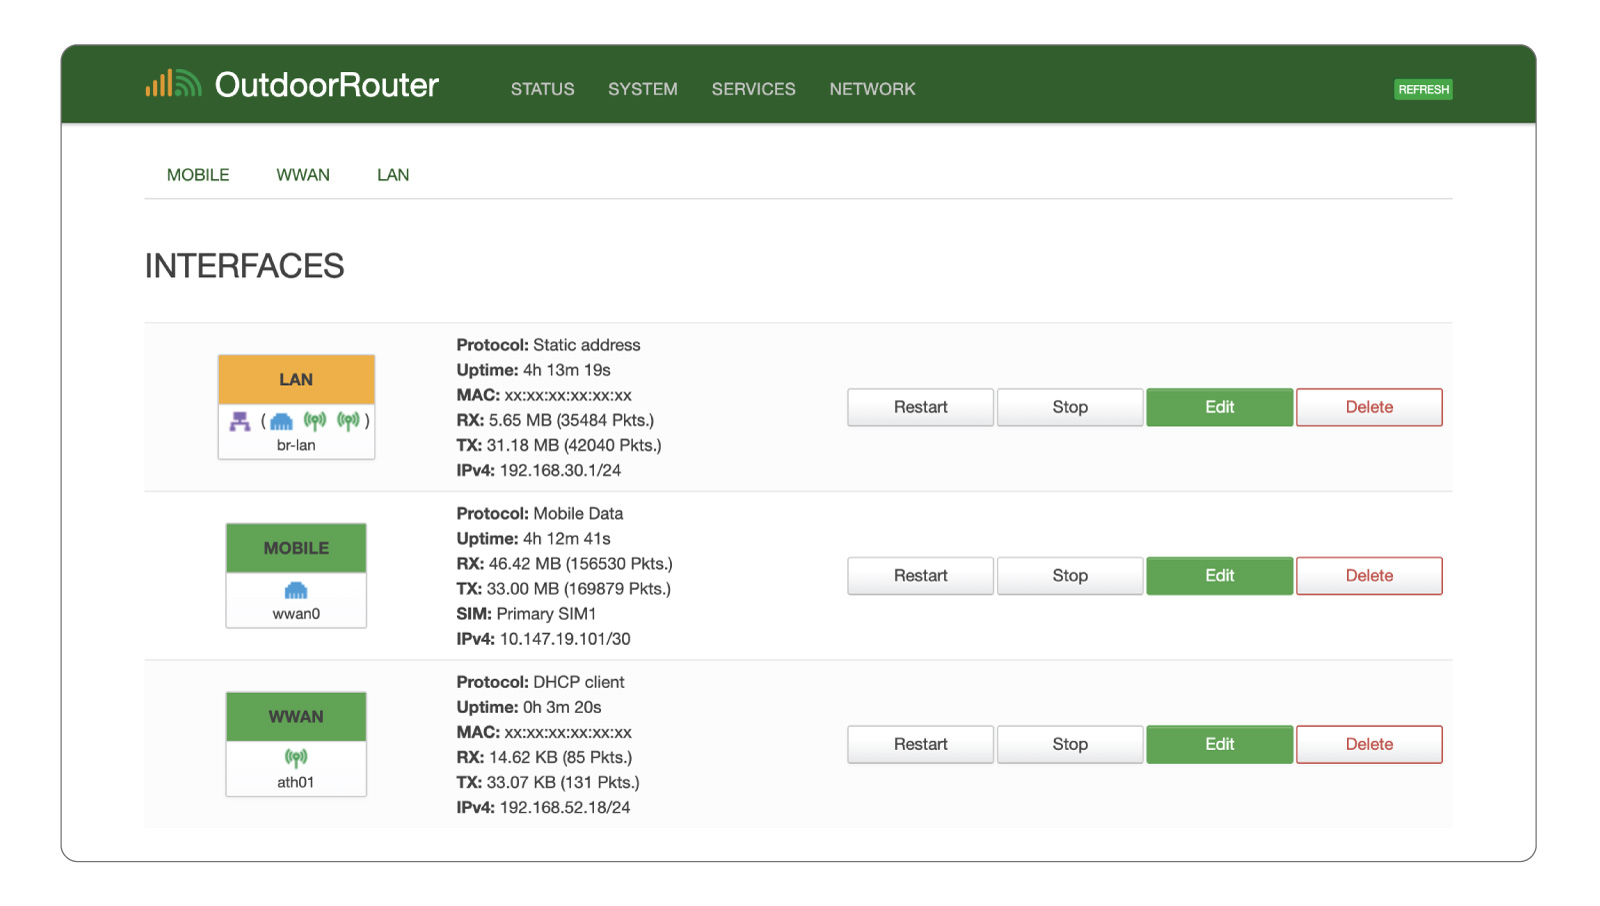Image resolution: width=1600 pixels, height=906 pixels.
Task: Click the first green wireless antenna icon in LAN box
Action: [315, 421]
